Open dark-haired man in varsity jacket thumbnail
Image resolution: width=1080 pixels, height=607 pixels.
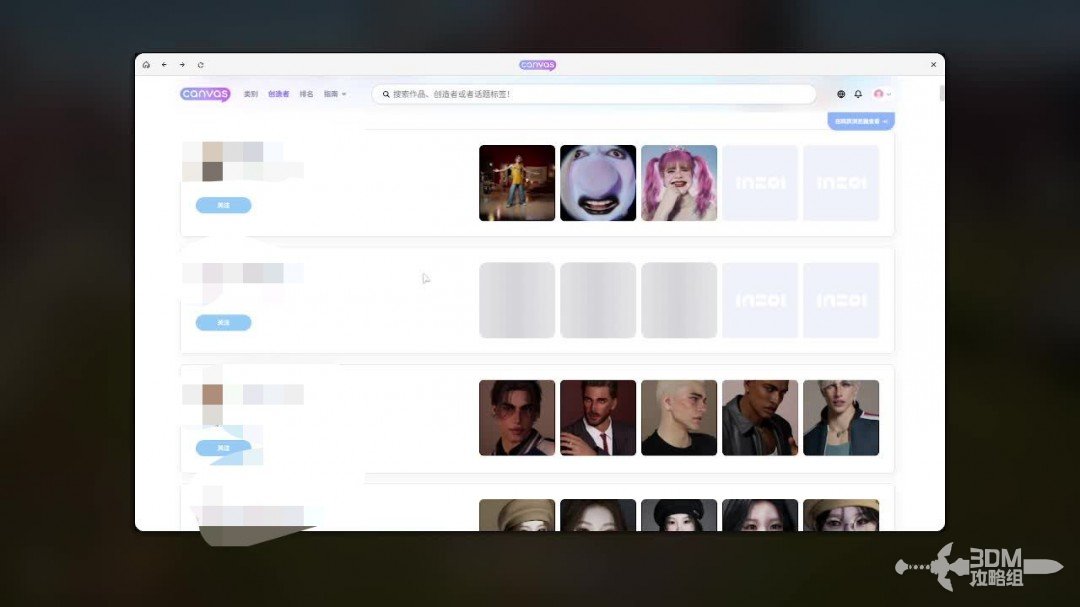pyautogui.click(x=517, y=418)
